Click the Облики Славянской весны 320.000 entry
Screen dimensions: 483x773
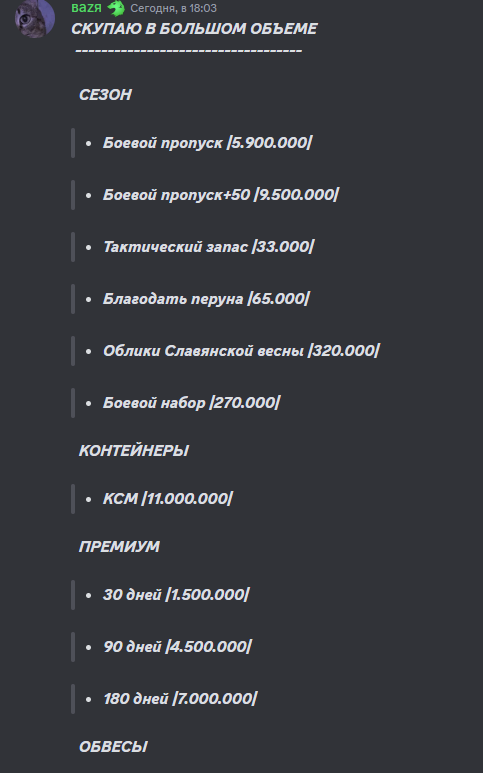point(242,351)
